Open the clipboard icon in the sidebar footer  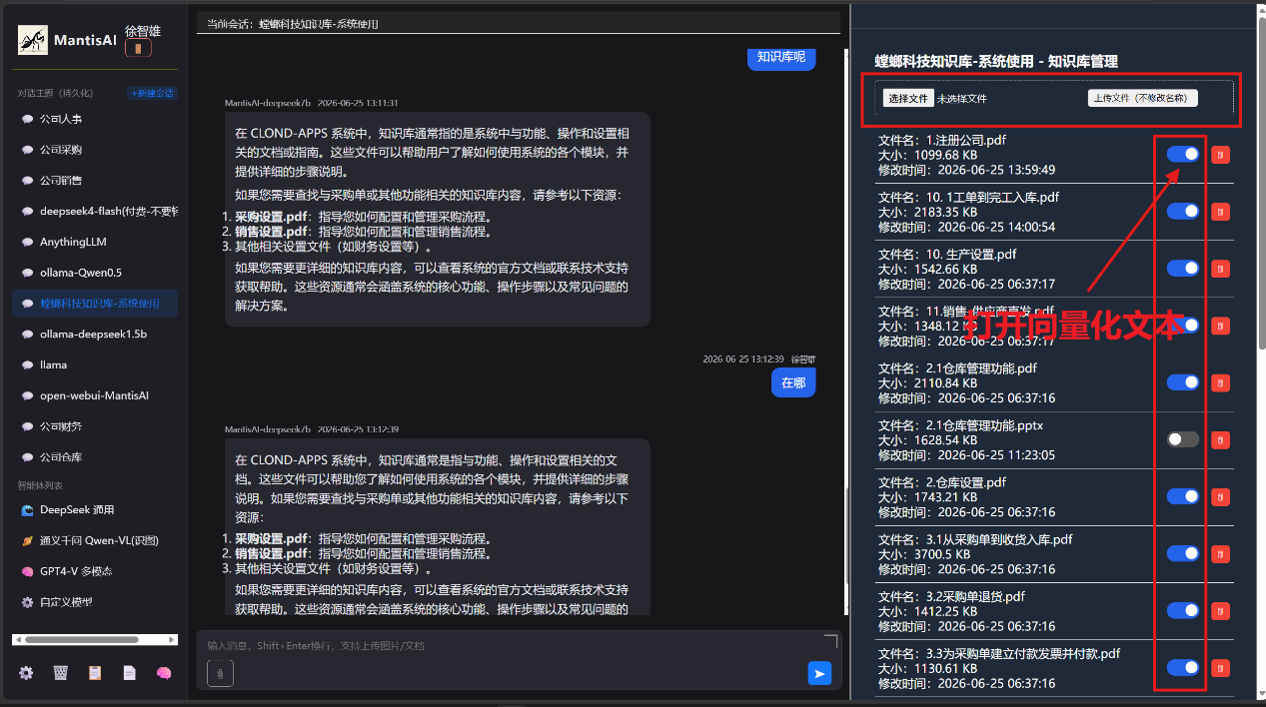(95, 673)
